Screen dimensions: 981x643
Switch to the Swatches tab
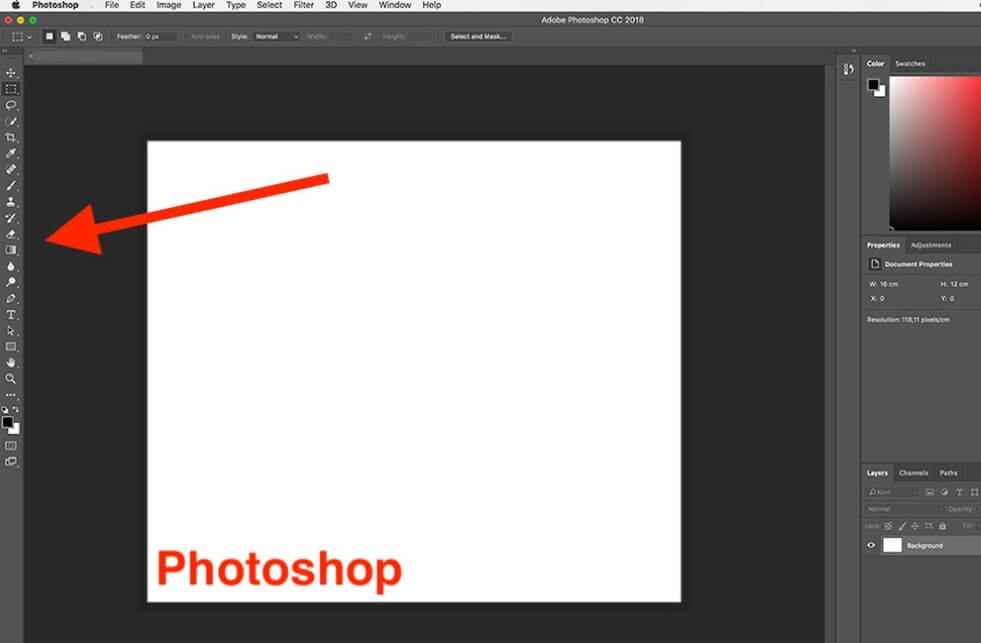[x=910, y=64]
